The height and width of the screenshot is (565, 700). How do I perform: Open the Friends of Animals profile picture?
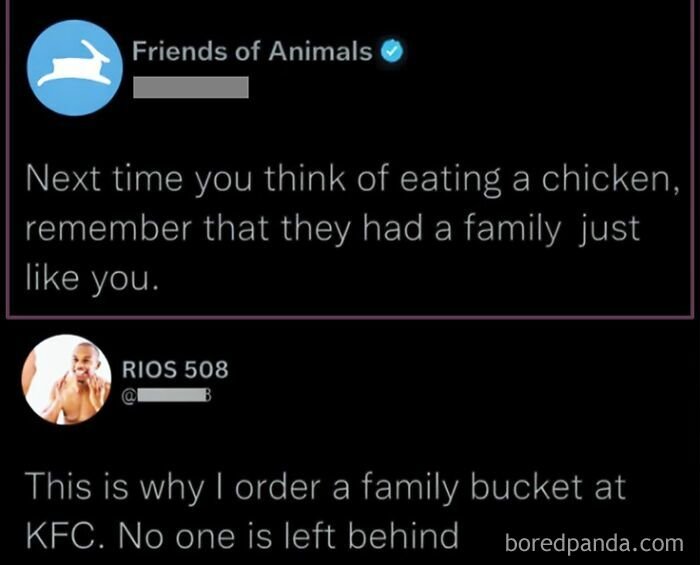tap(75, 67)
